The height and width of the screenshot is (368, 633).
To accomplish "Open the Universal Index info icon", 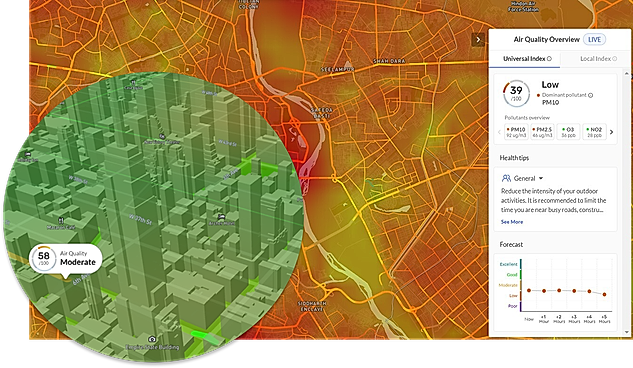I will click(x=549, y=59).
